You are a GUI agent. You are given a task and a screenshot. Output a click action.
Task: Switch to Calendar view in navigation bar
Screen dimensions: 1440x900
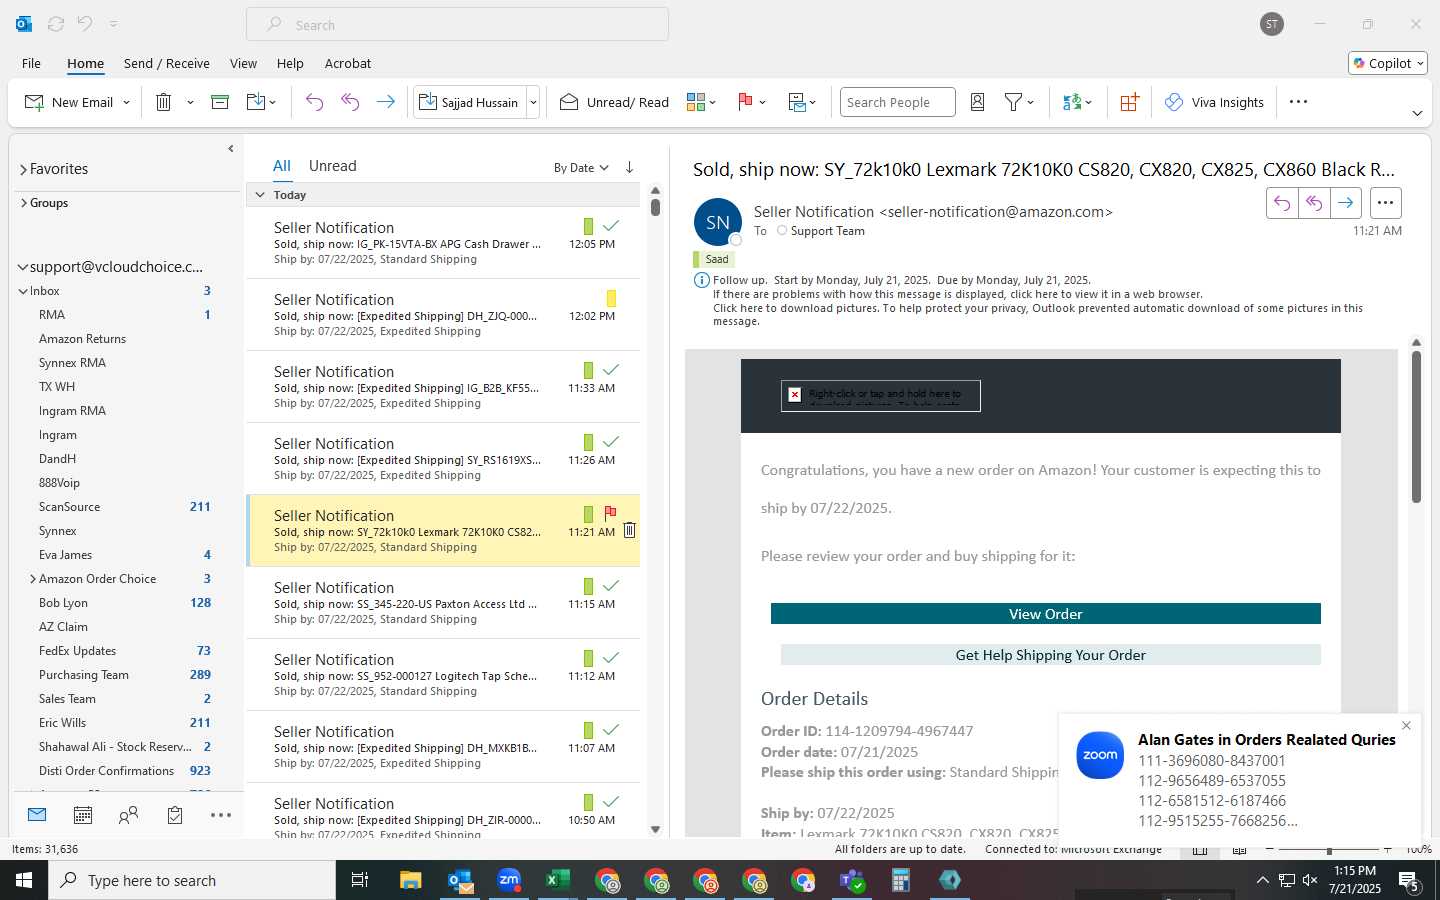(83, 815)
